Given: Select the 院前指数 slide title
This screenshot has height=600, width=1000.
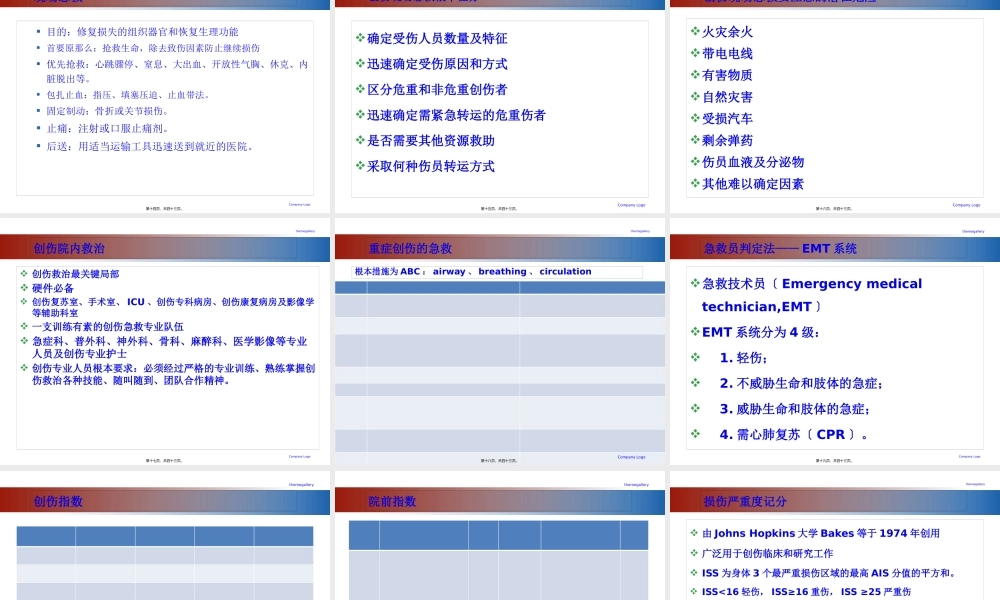Looking at the screenshot, I should 392,502.
